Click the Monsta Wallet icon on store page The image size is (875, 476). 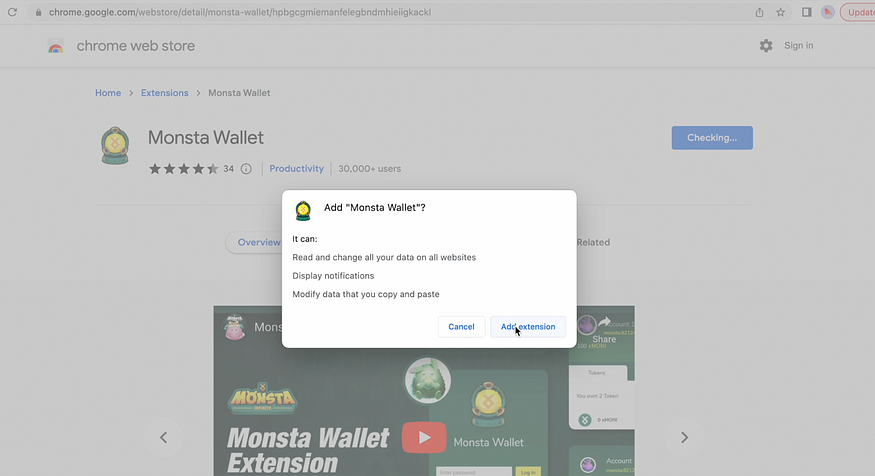click(115, 146)
